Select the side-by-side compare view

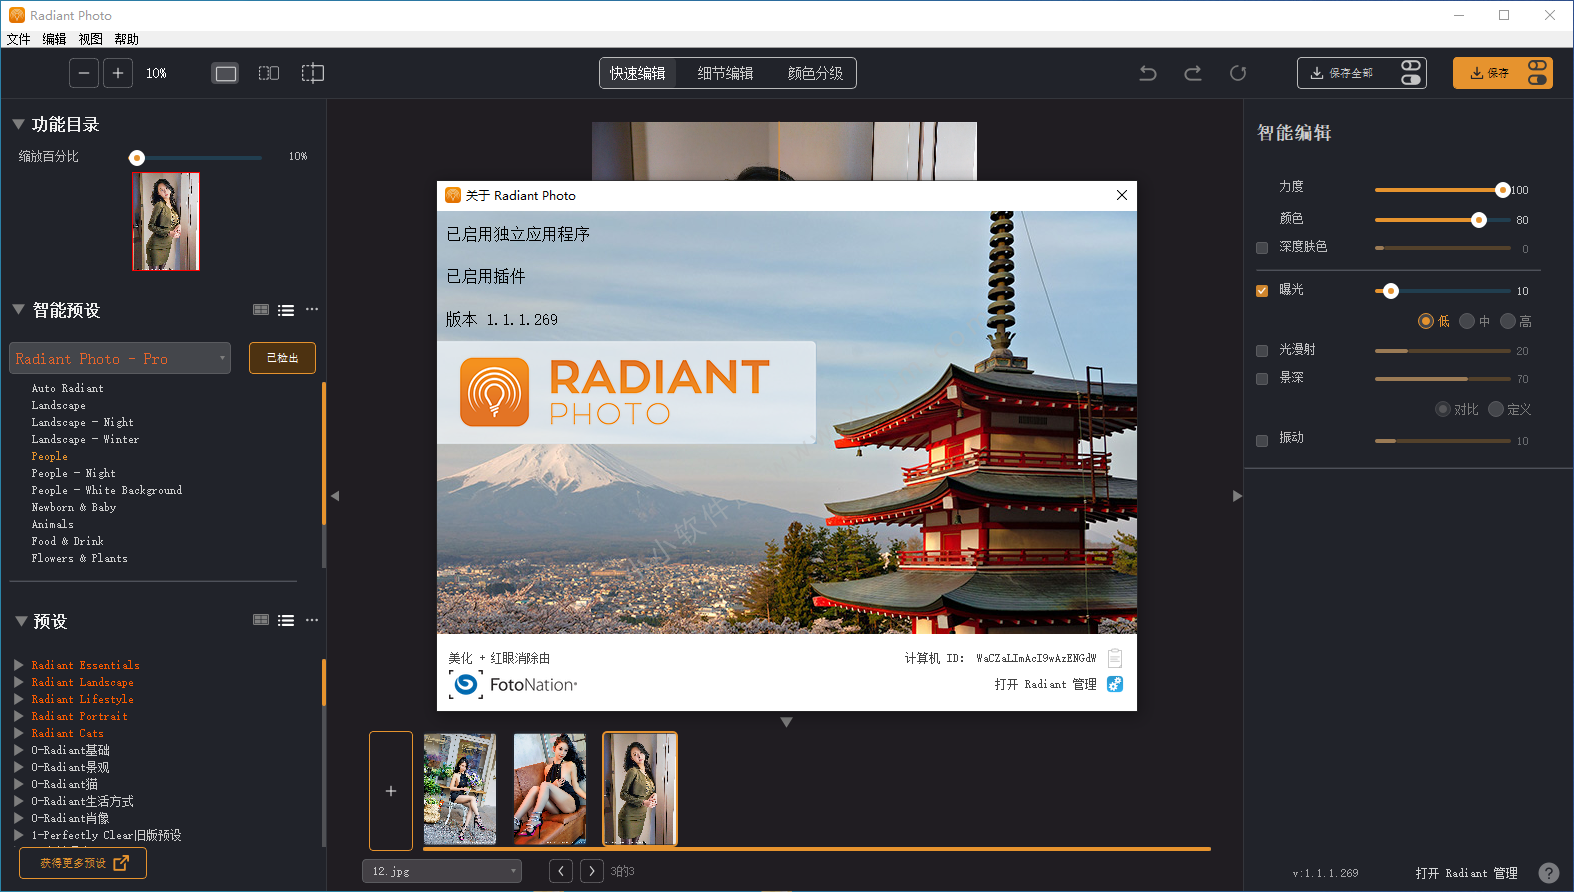click(x=269, y=73)
